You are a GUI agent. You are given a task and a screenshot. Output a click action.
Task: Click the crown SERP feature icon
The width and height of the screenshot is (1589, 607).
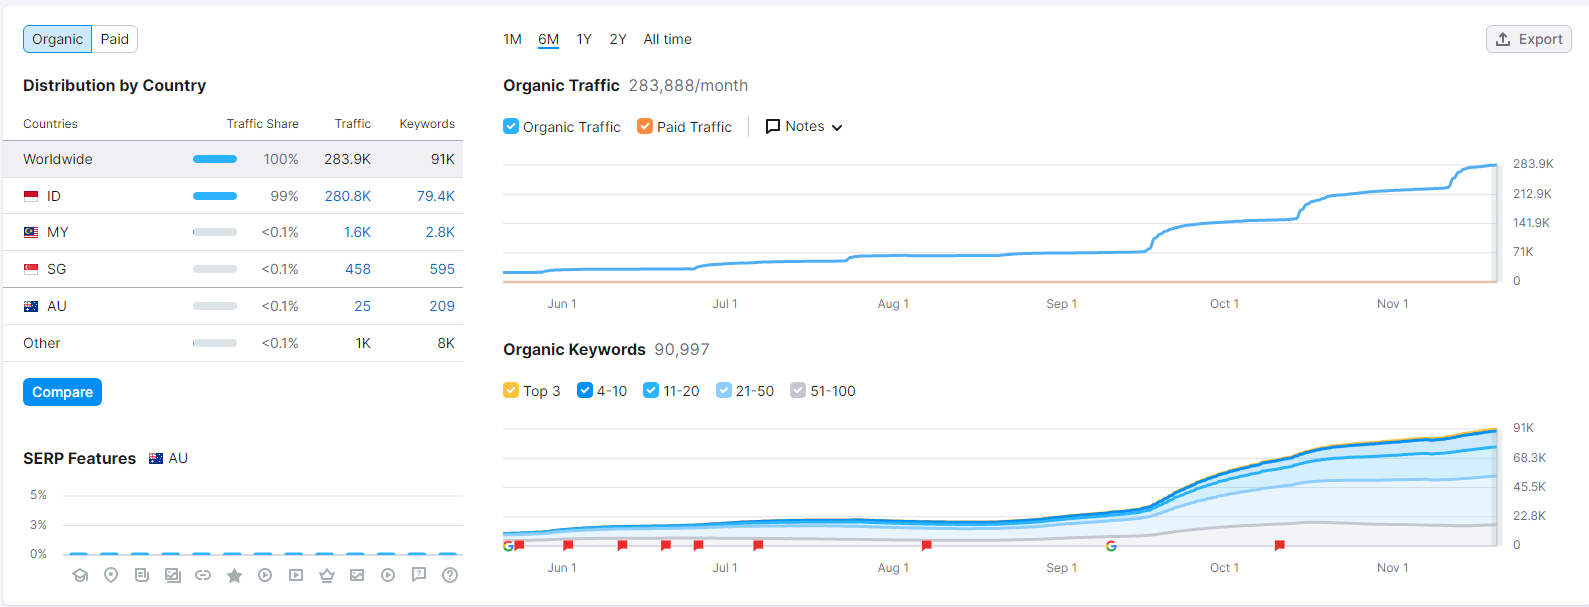326,575
